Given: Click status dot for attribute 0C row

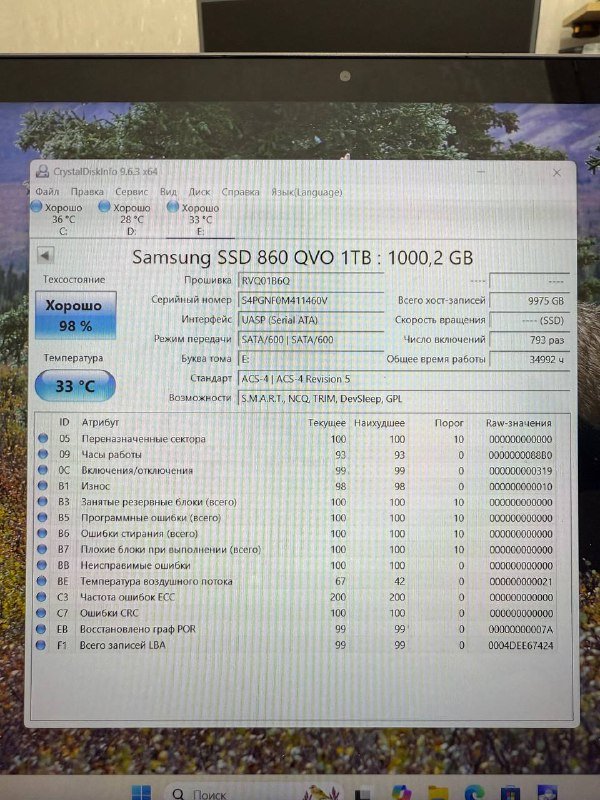Looking at the screenshot, I should coord(43,470).
